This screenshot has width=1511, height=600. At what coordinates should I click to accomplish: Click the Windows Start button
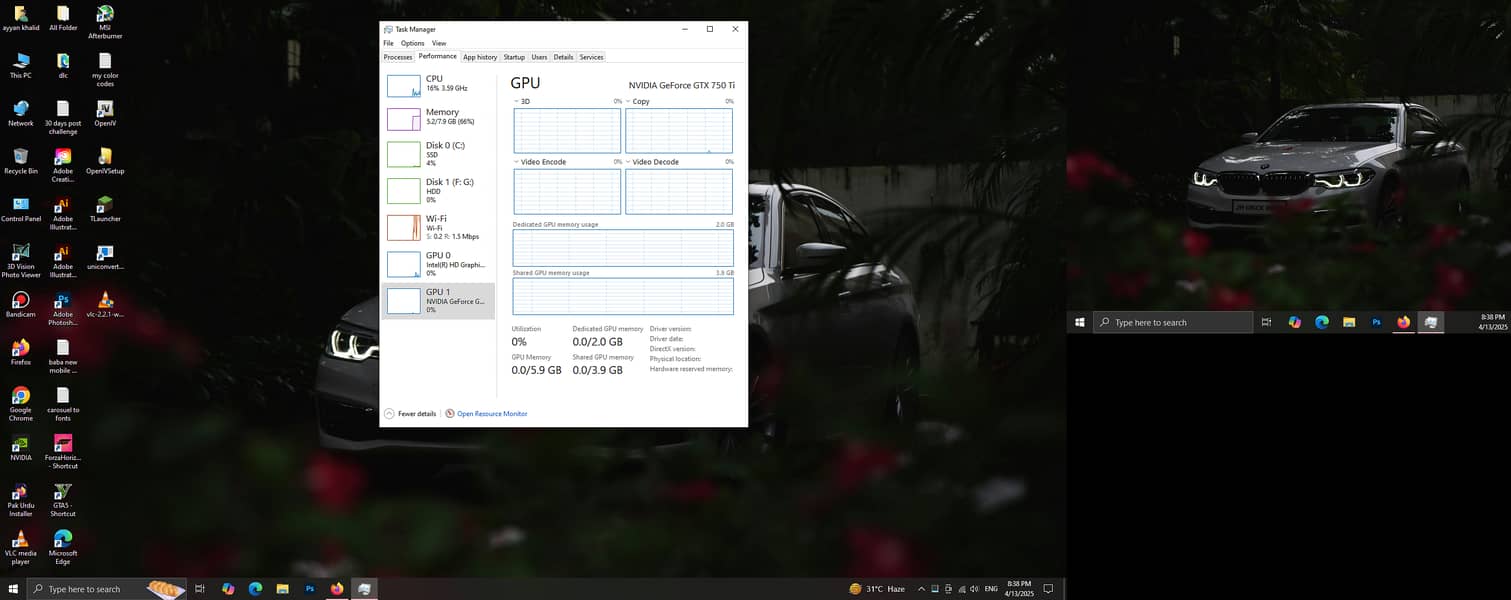pos(13,589)
